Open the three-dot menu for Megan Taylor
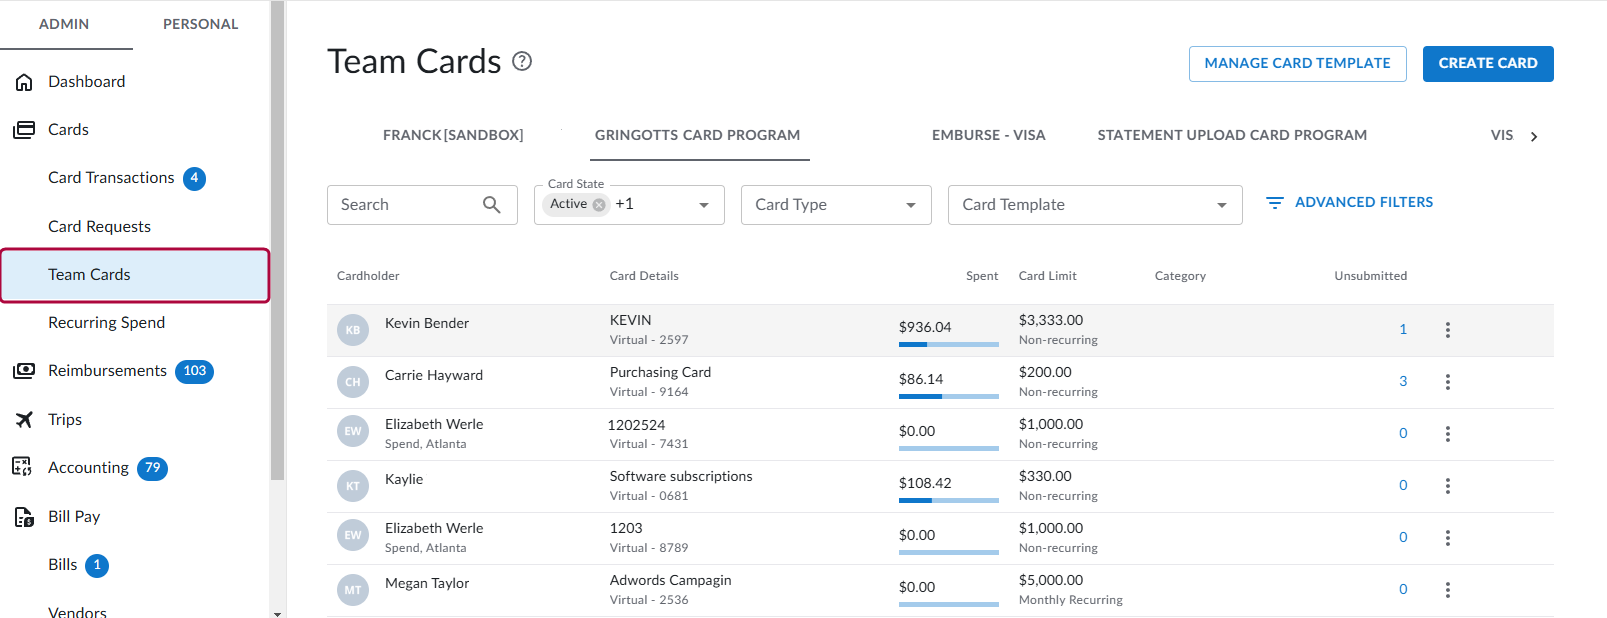This screenshot has height=618, width=1607. (1447, 590)
